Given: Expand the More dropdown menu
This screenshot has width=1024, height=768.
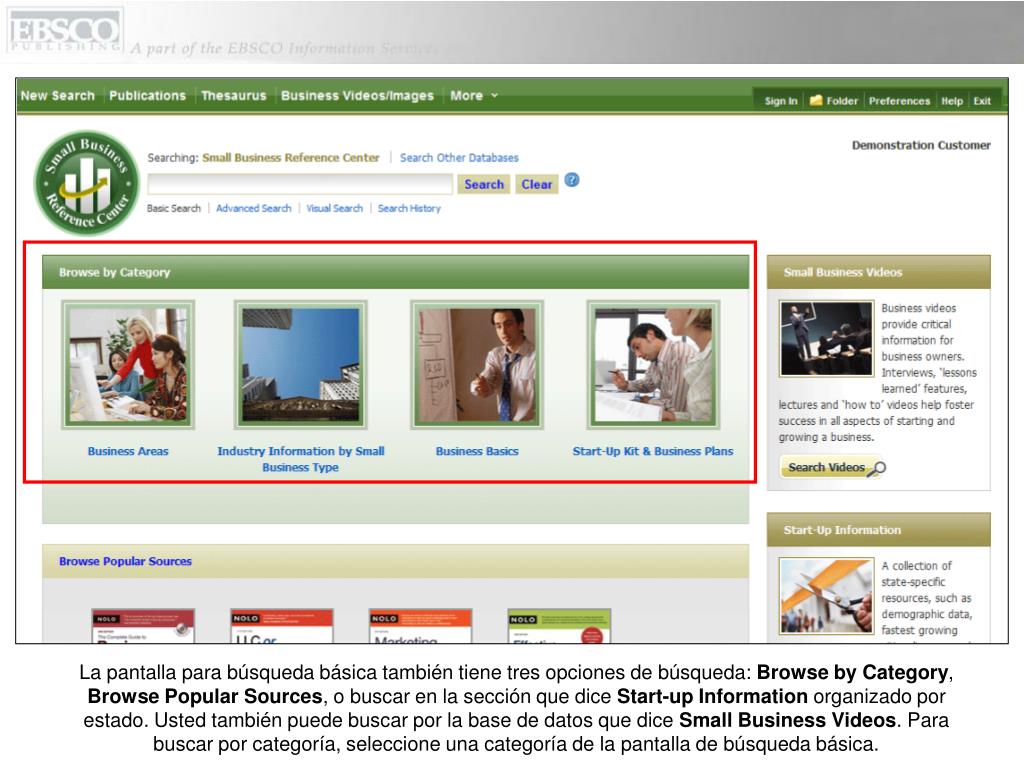Looking at the screenshot, I should tap(473, 95).
